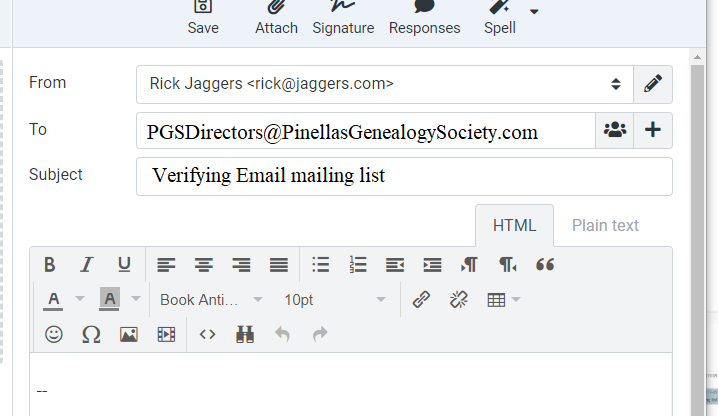Attach a file to the message
This screenshot has height=416, width=718.
point(276,18)
